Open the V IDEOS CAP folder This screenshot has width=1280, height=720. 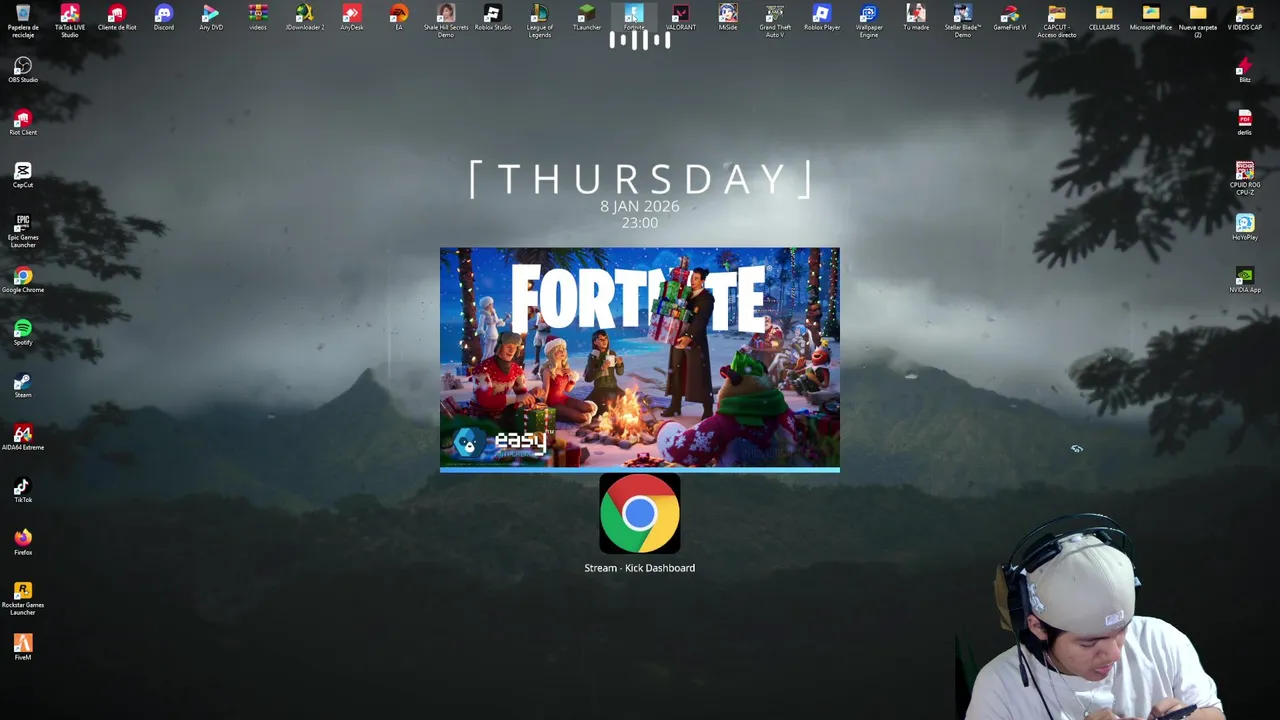(1245, 17)
